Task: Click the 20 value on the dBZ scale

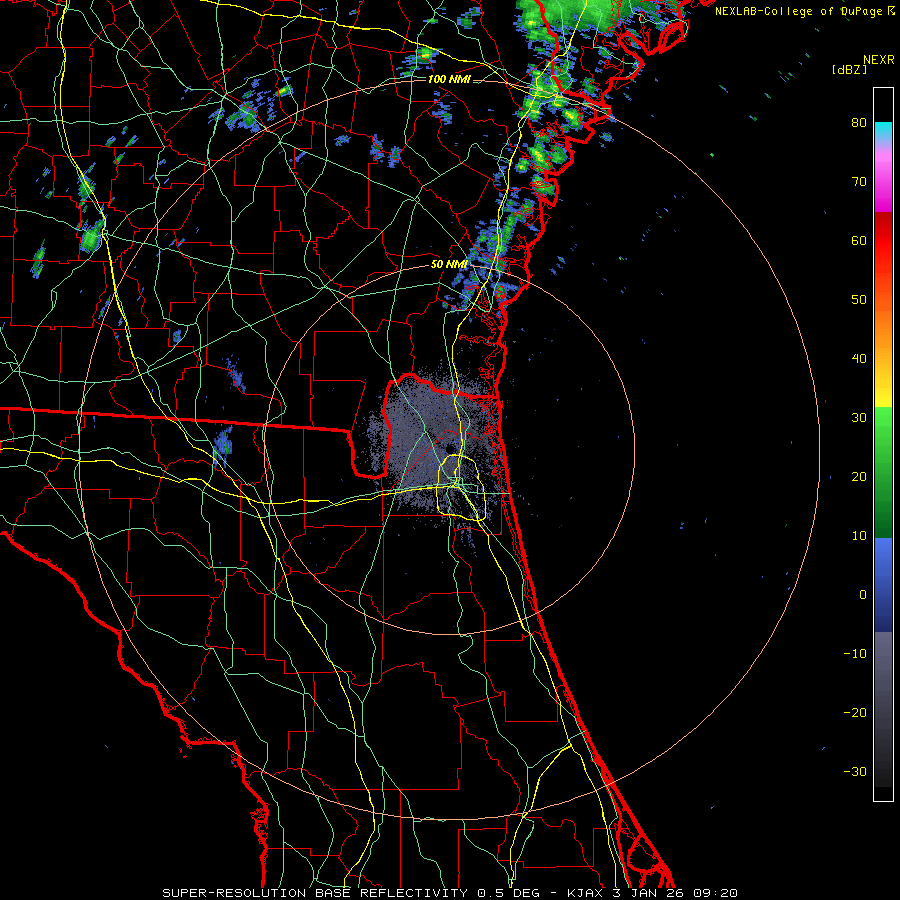Action: tap(859, 477)
